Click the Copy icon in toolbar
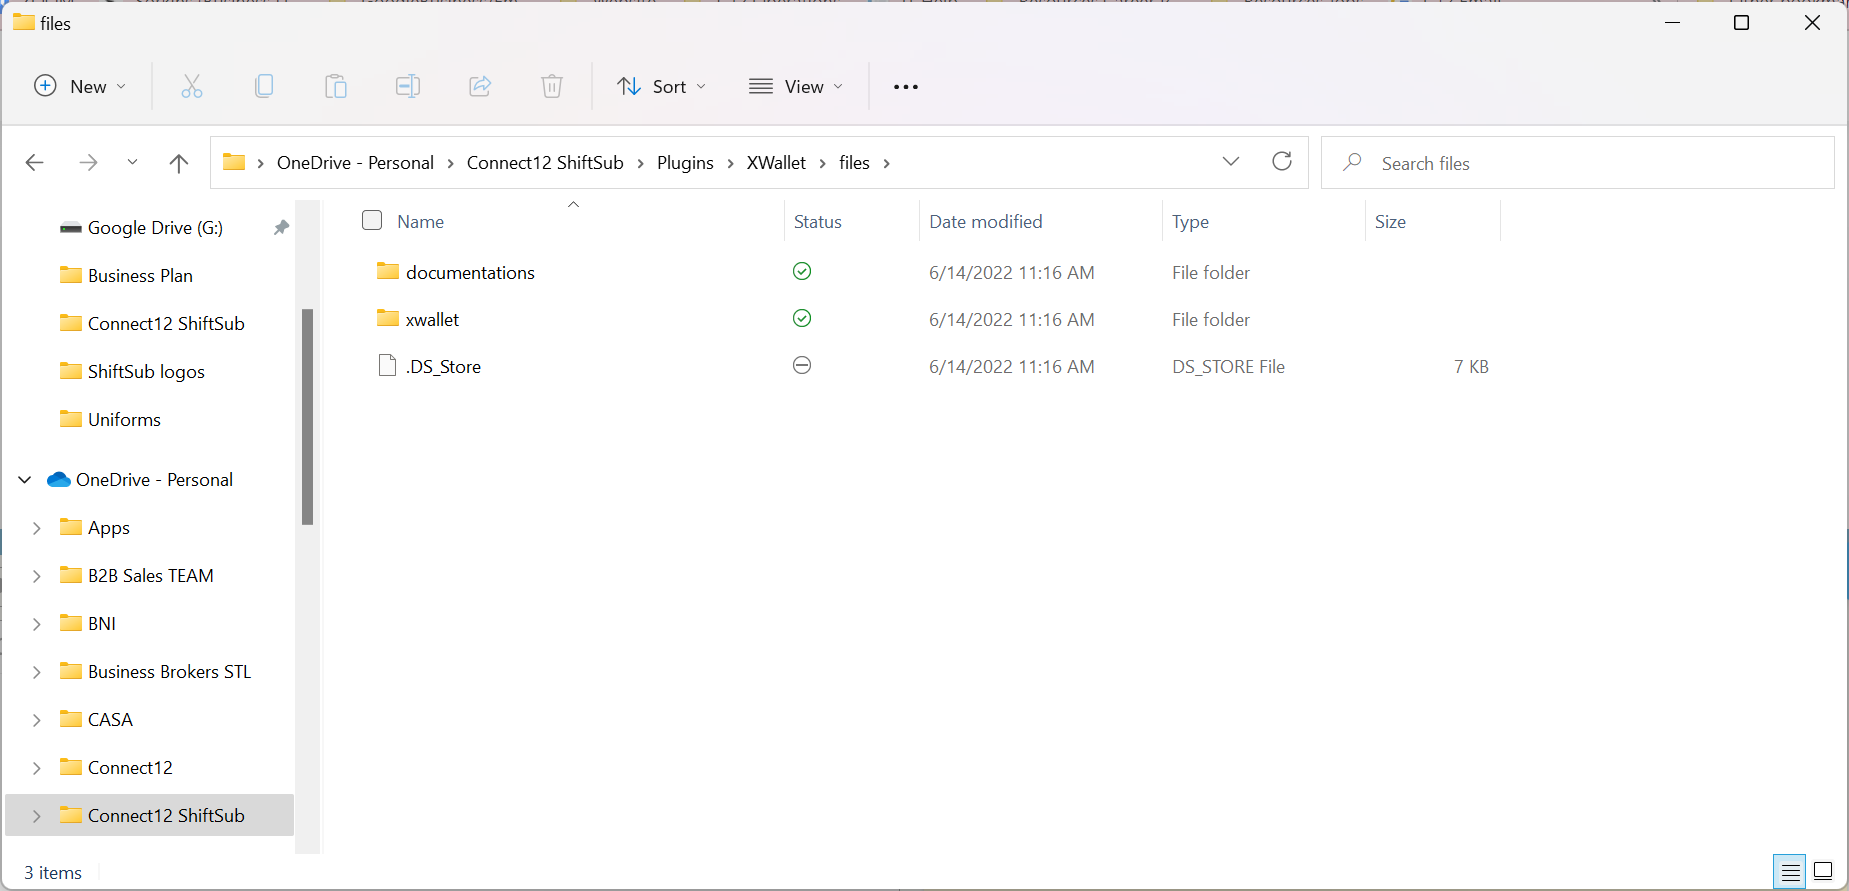 pos(264,87)
